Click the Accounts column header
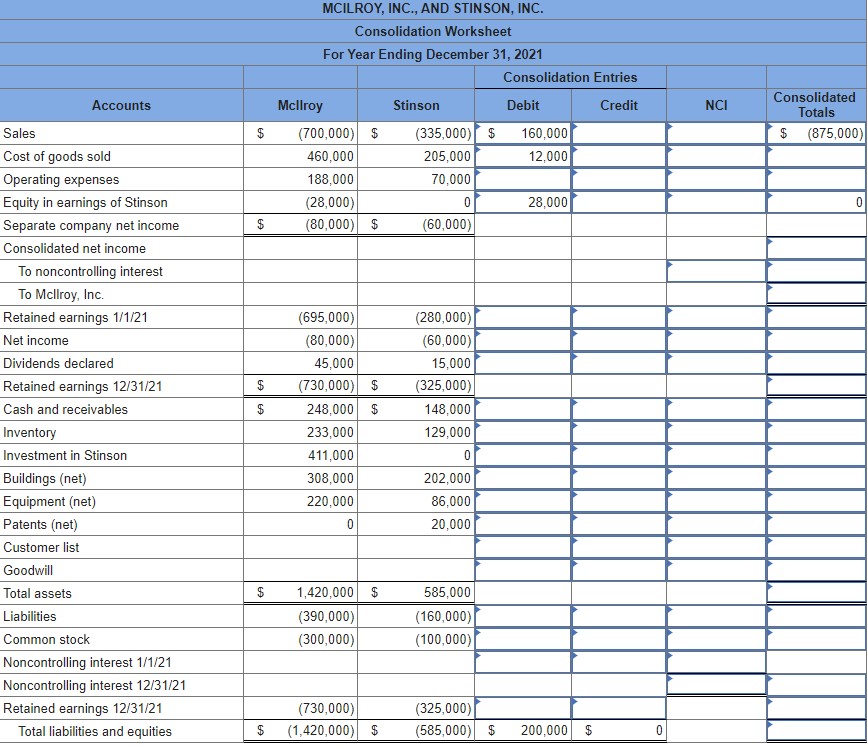868x748 pixels. pyautogui.click(x=121, y=105)
